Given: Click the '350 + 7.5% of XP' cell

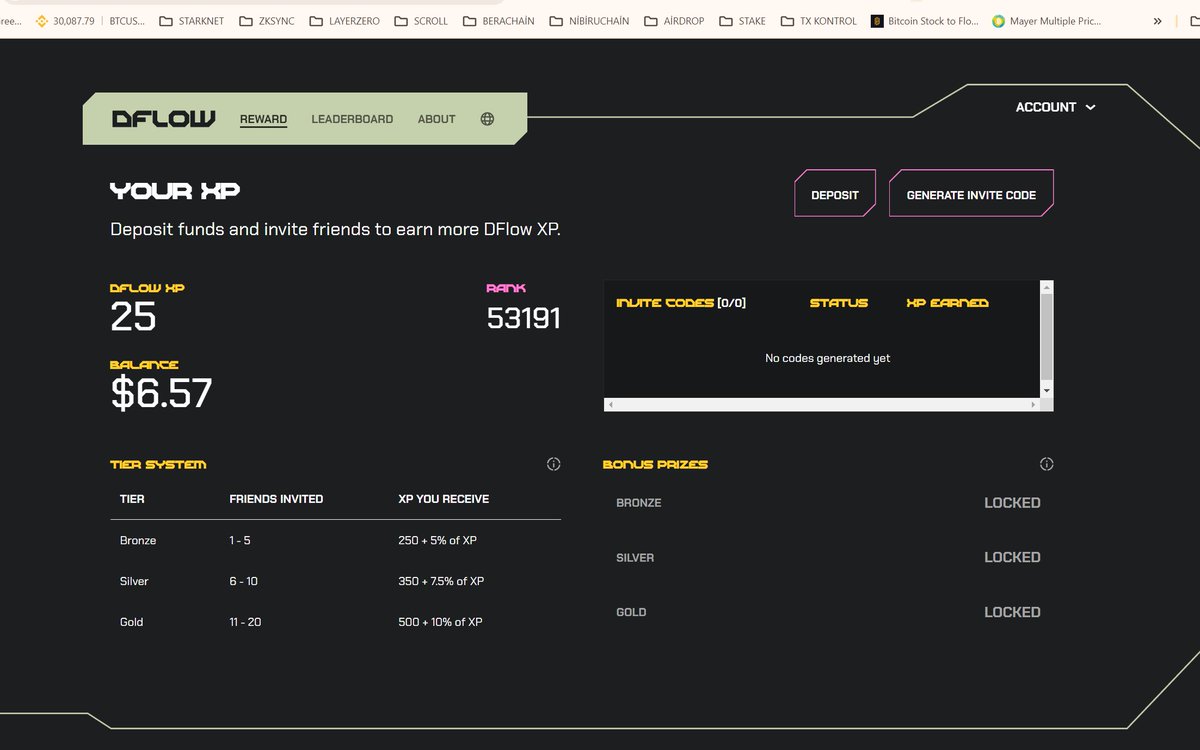Looking at the screenshot, I should point(441,581).
